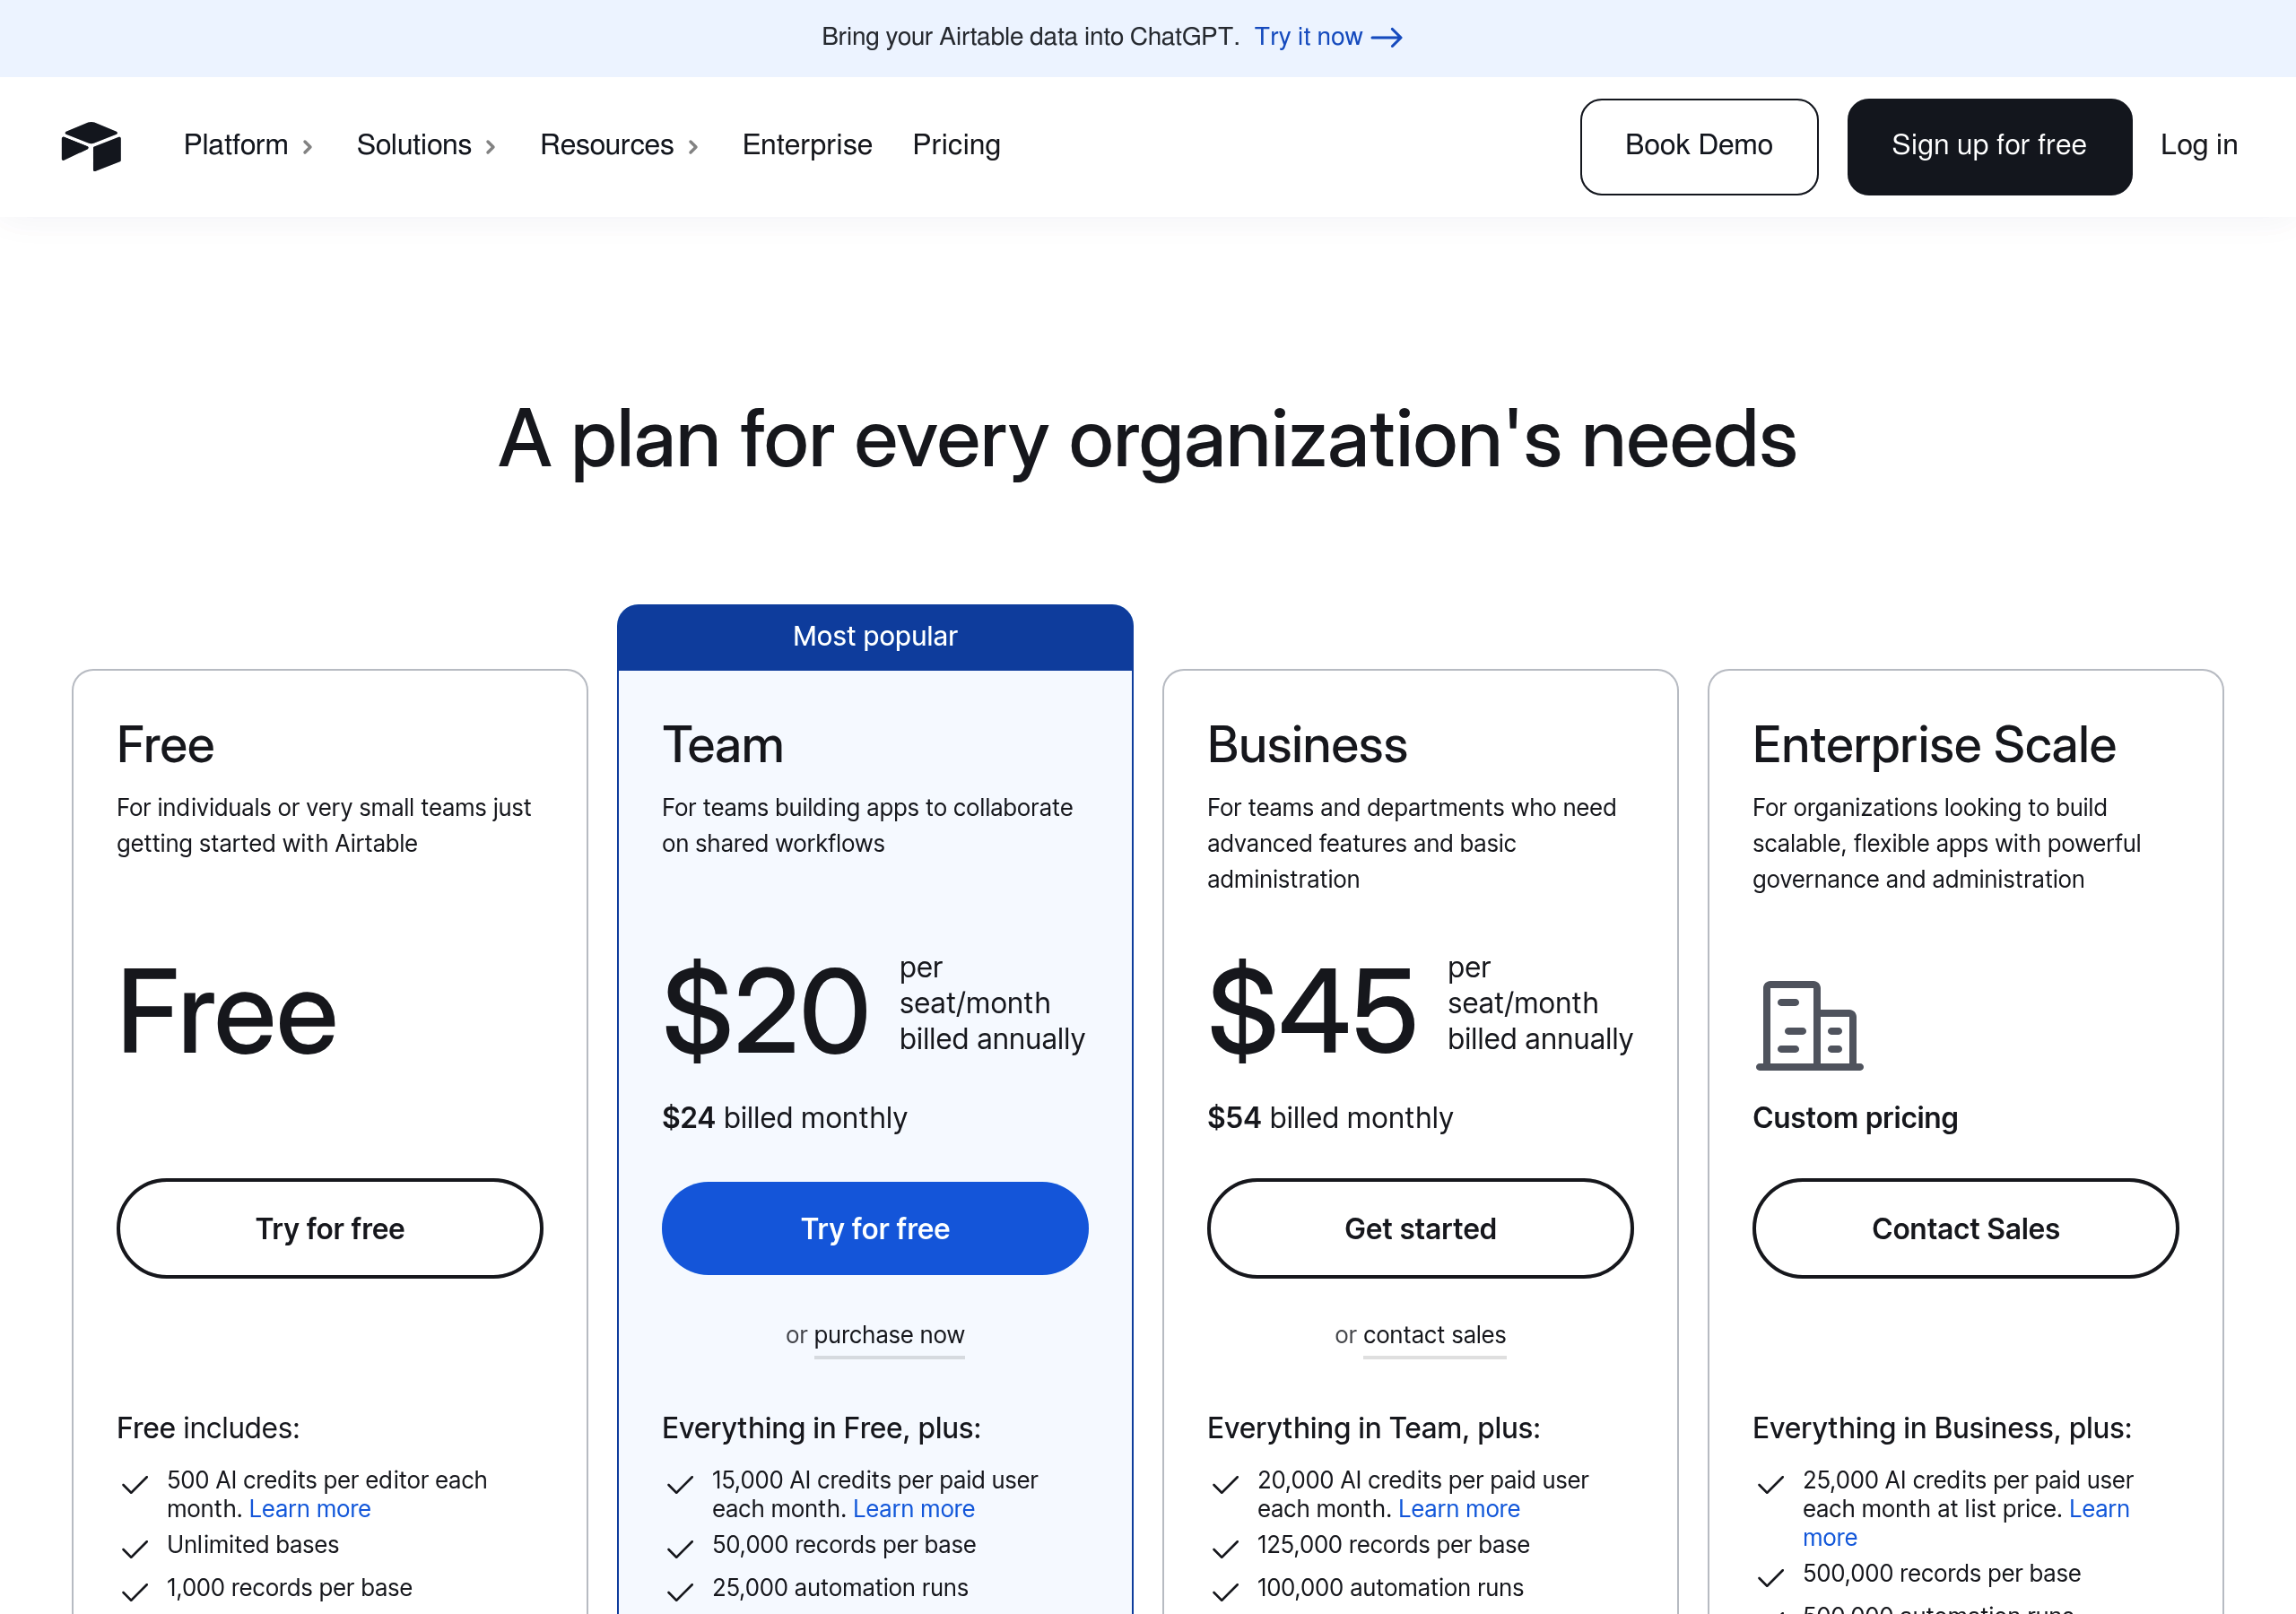
Task: Click Contact Sales on Enterprise Scale plan
Action: [x=1964, y=1228]
